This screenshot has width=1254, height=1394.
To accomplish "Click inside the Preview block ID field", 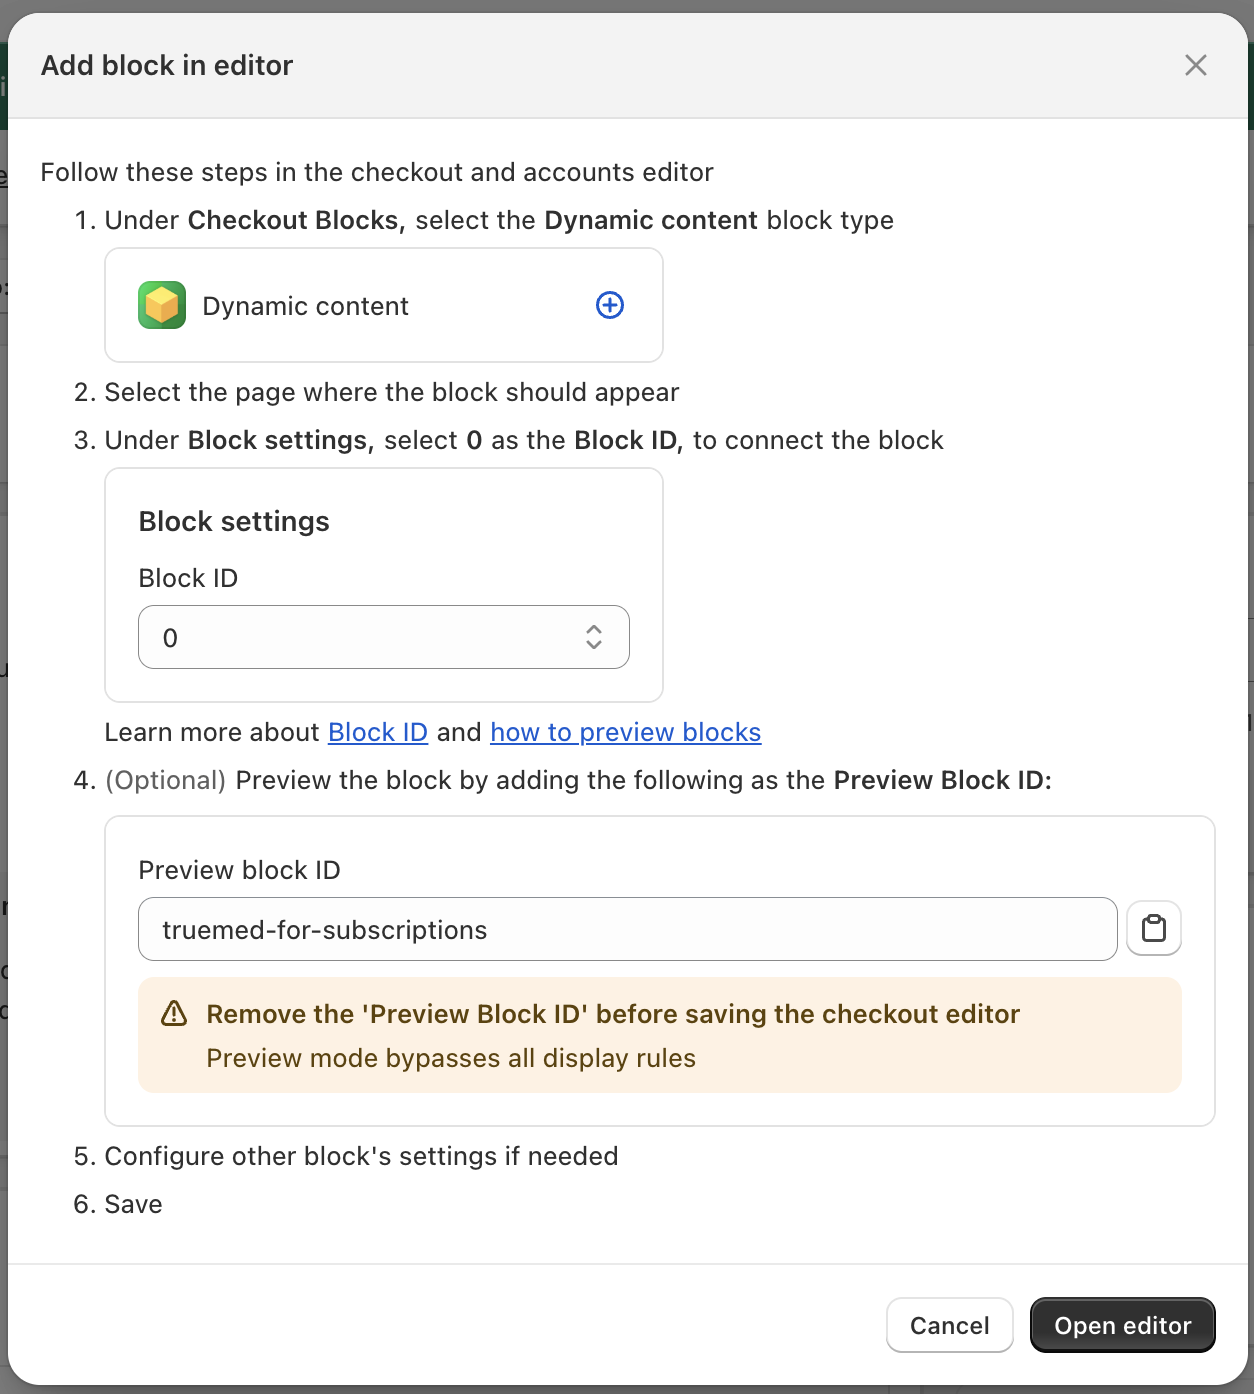I will pos(627,929).
